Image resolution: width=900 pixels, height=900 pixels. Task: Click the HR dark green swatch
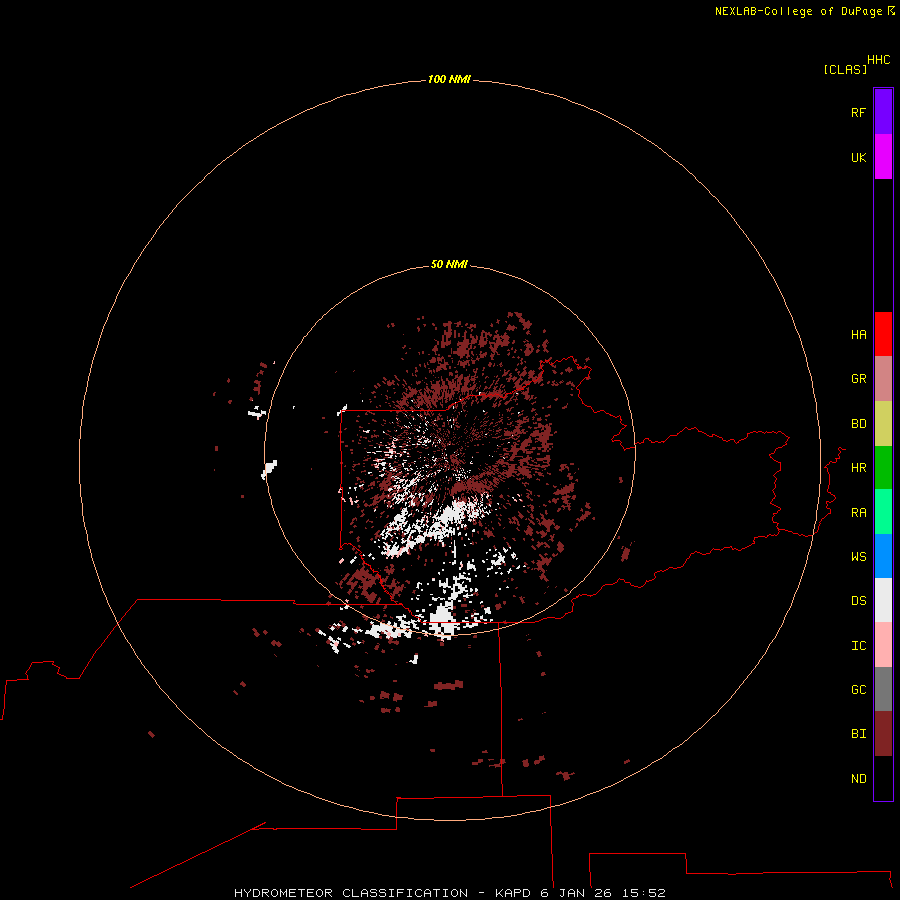(883, 468)
